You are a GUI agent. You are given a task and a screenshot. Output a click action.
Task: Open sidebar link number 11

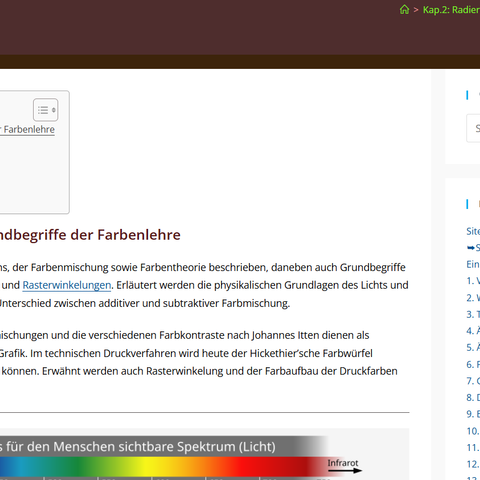coord(473,447)
